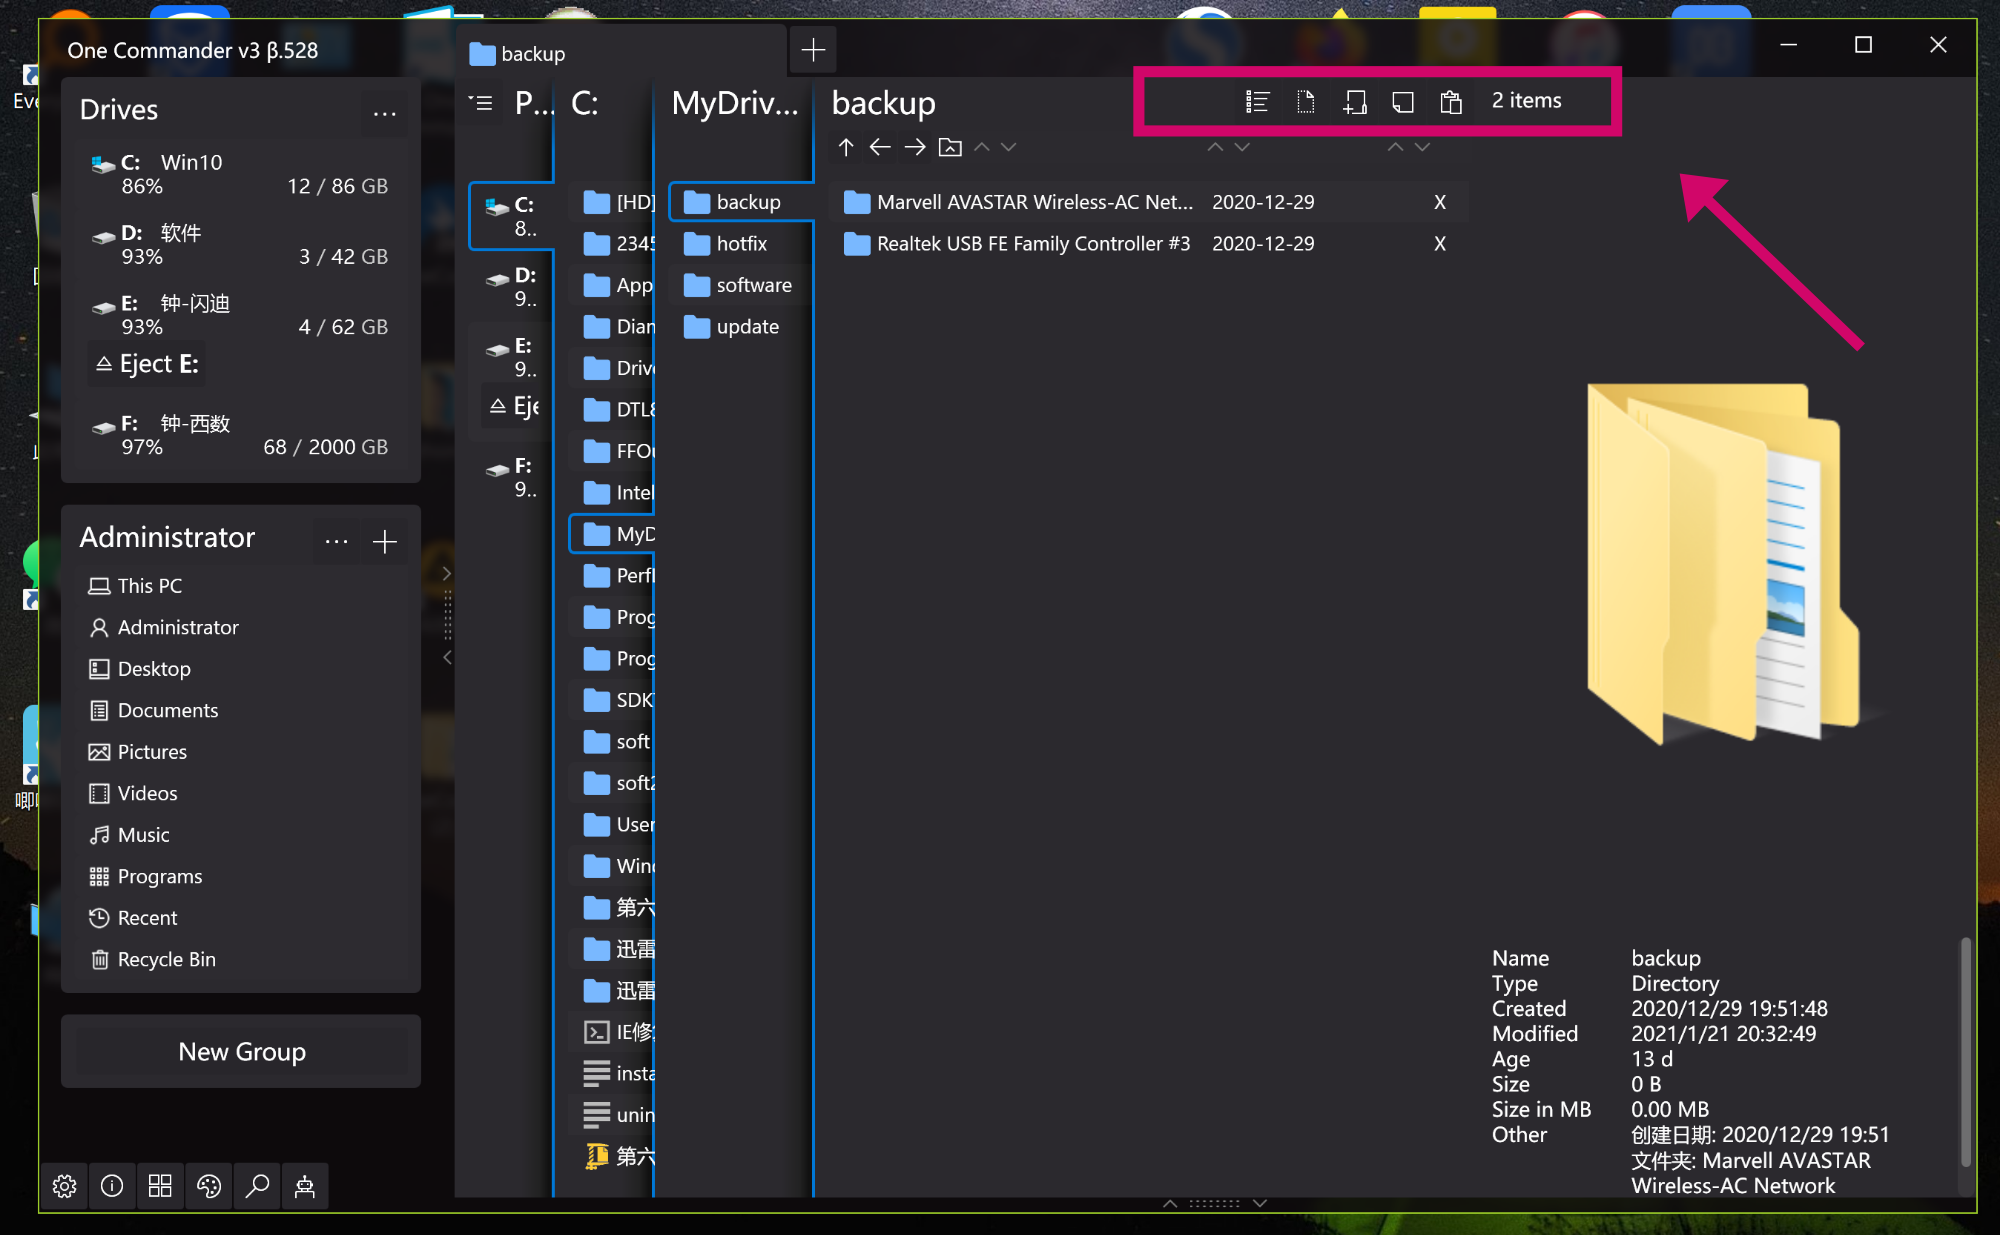2000x1235 pixels.
Task: Navigate back with the left arrow
Action: [x=880, y=148]
